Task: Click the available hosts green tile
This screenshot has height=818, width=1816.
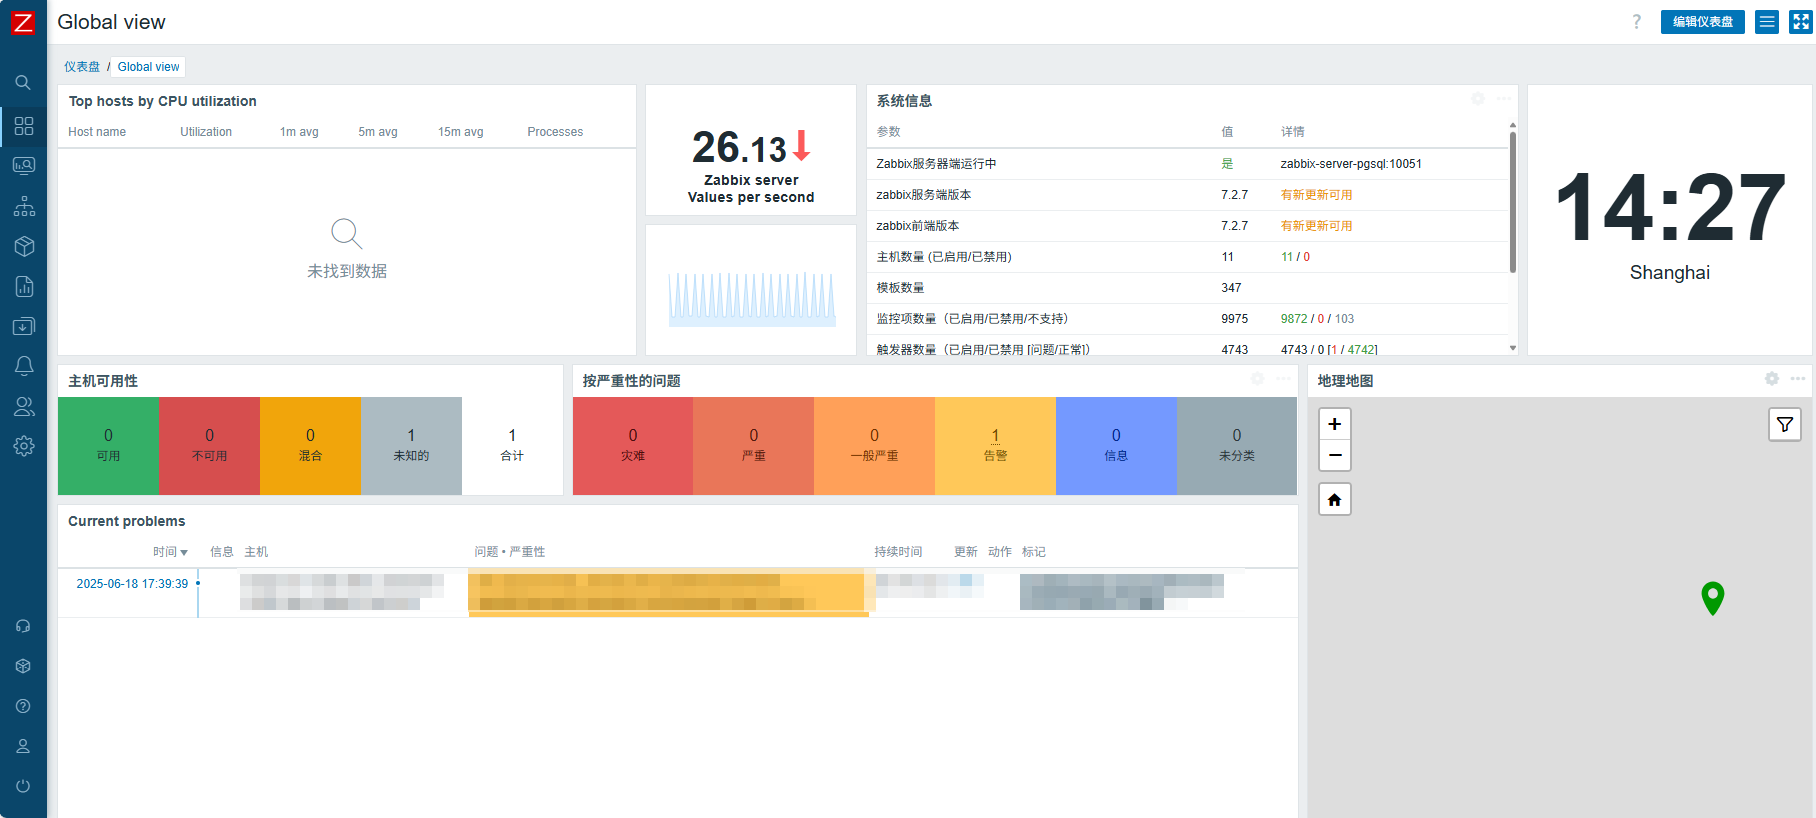Action: [108, 446]
